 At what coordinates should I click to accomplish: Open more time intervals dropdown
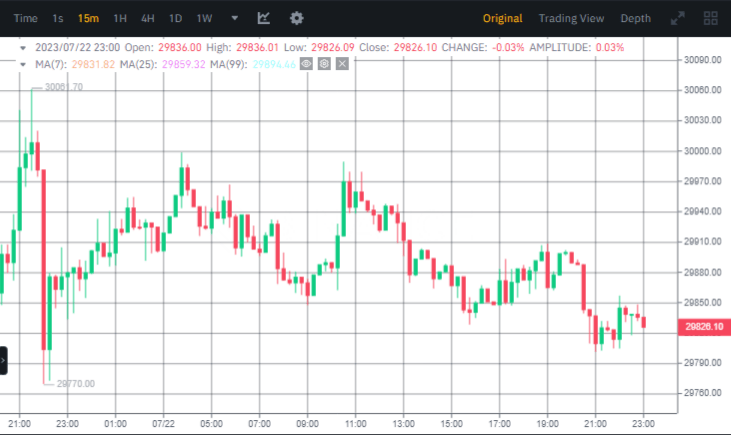pos(234,19)
